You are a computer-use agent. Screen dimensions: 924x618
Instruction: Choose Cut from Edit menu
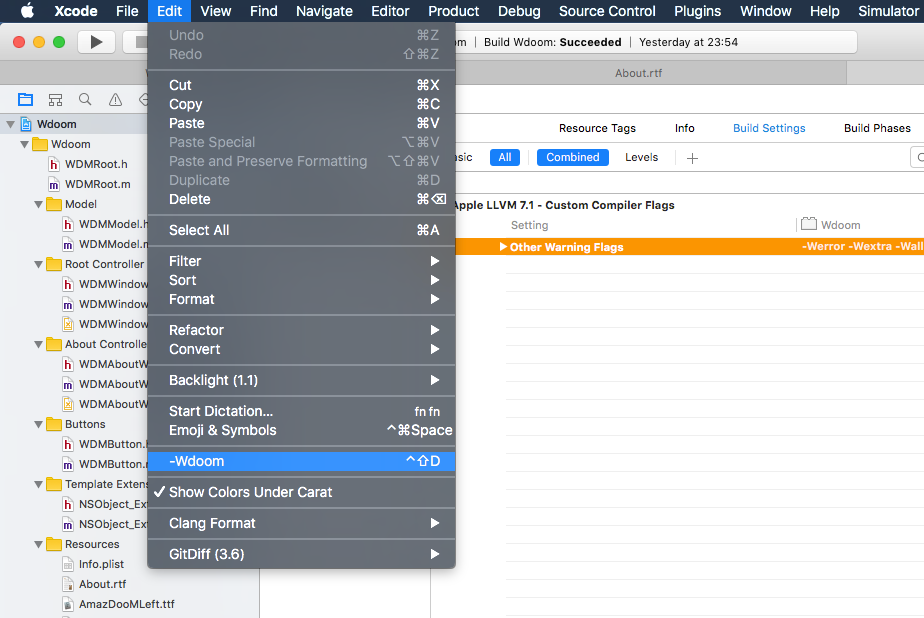(301, 85)
